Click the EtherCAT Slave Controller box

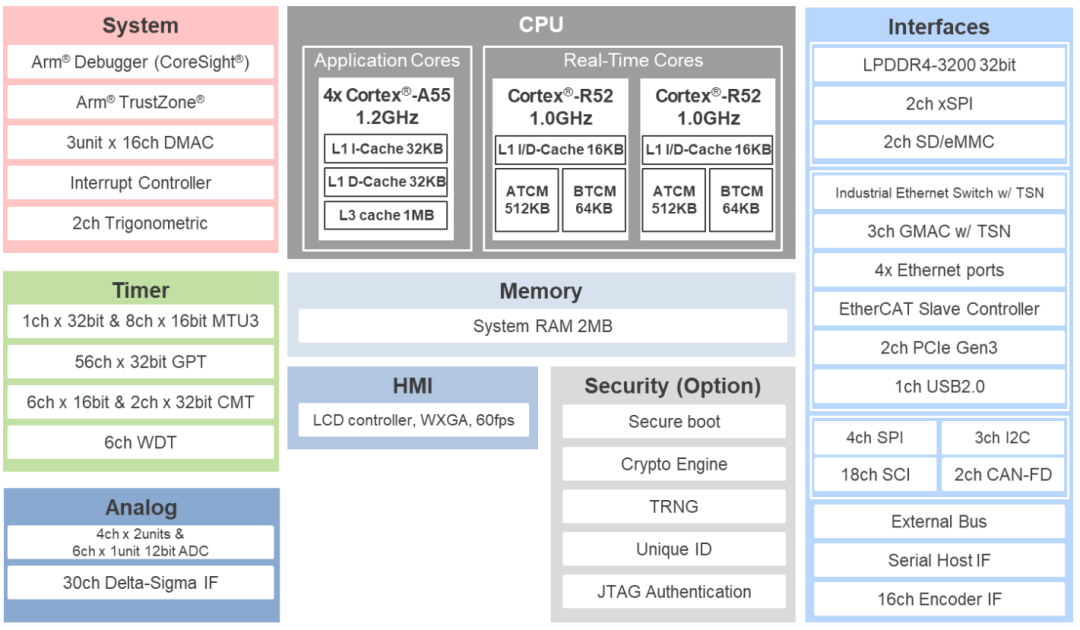(939, 309)
